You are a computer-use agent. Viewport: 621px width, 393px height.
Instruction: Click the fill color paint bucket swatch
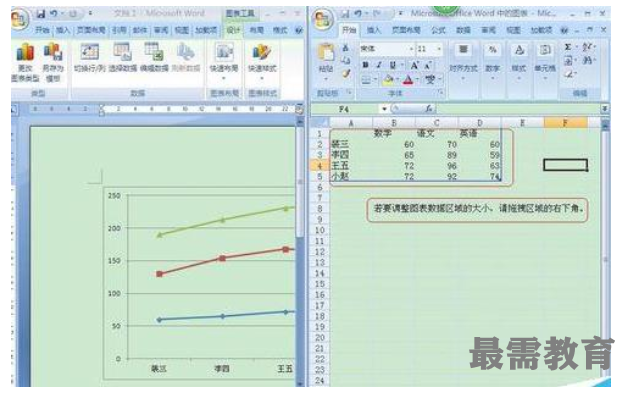[x=388, y=80]
